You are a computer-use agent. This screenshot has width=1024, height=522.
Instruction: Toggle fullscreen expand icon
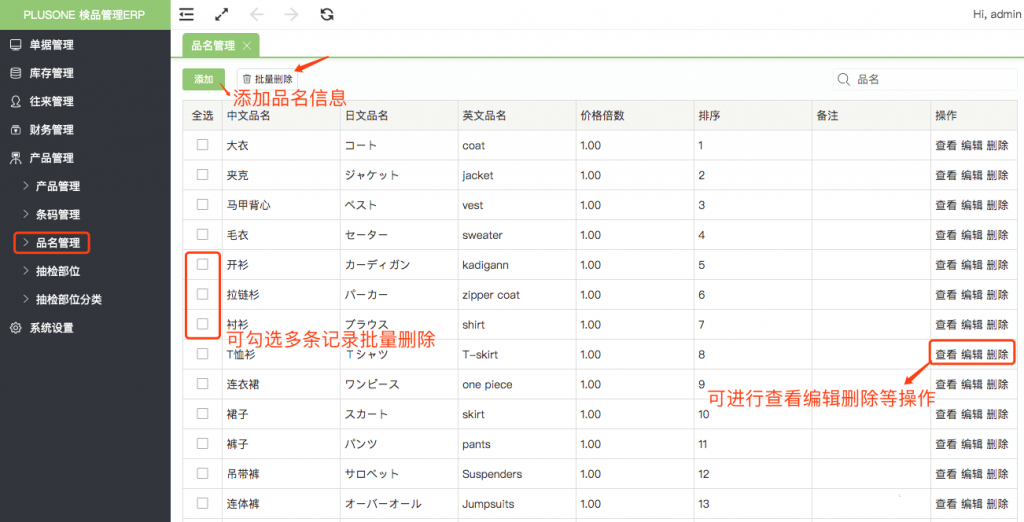tap(221, 14)
